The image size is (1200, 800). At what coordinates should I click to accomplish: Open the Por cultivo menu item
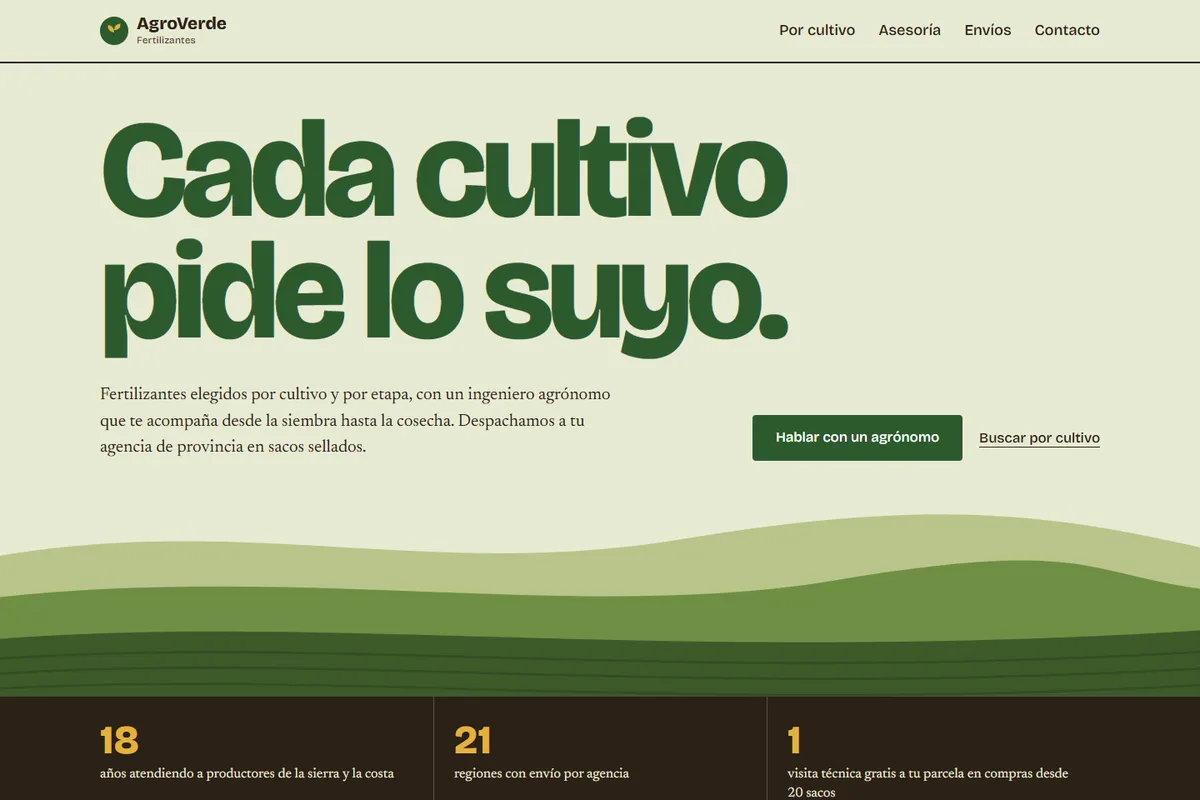click(817, 30)
